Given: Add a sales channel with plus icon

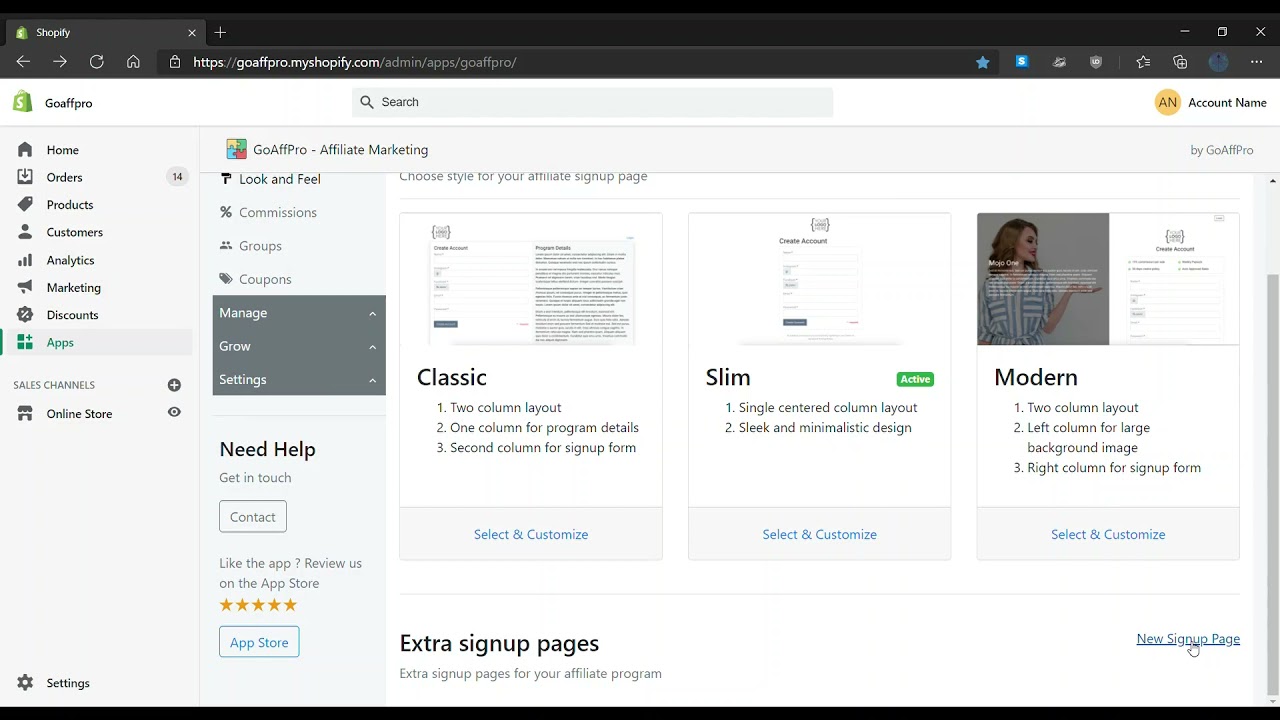Looking at the screenshot, I should click(x=174, y=385).
